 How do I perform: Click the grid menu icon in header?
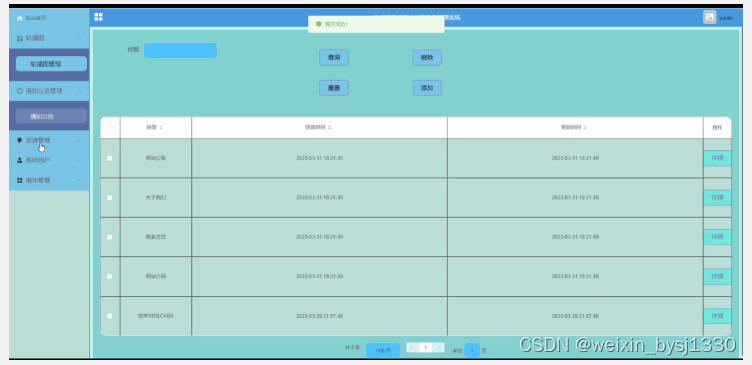98,17
